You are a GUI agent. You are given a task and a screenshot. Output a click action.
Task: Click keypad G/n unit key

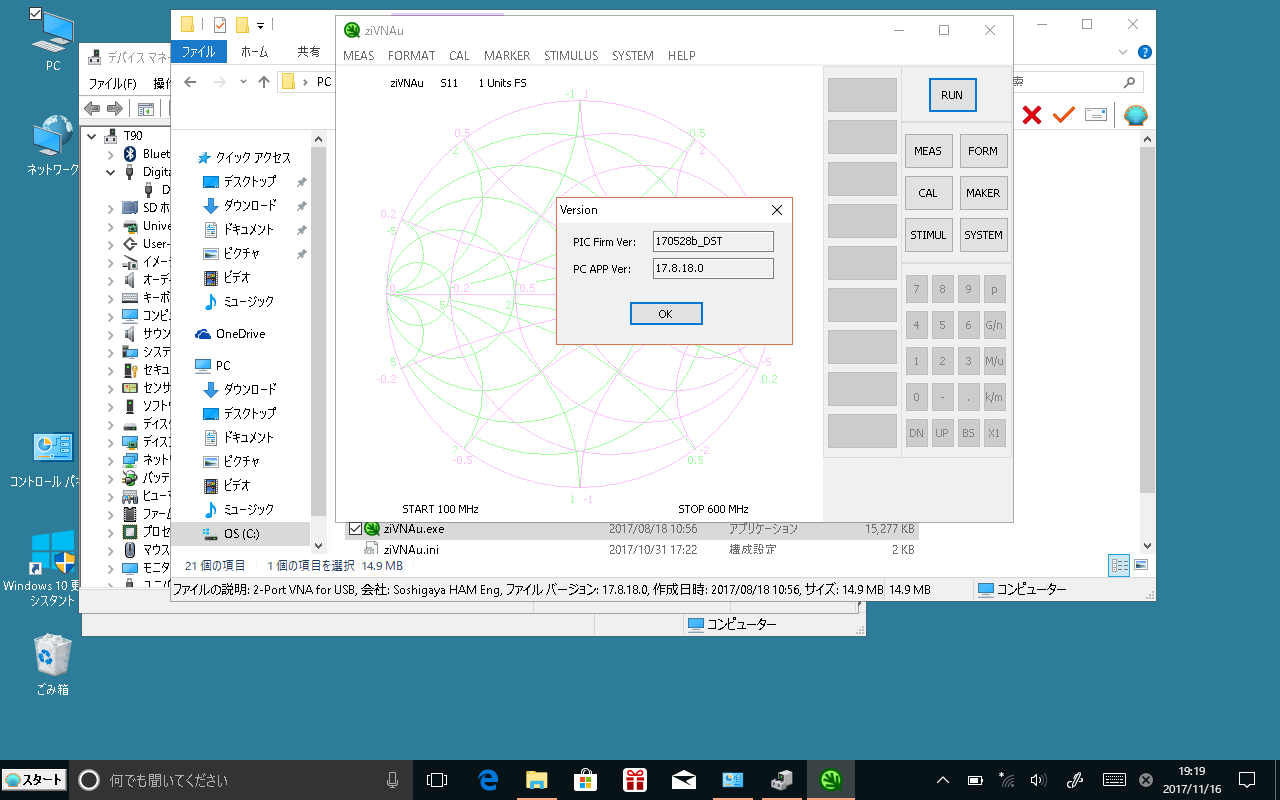coord(994,326)
